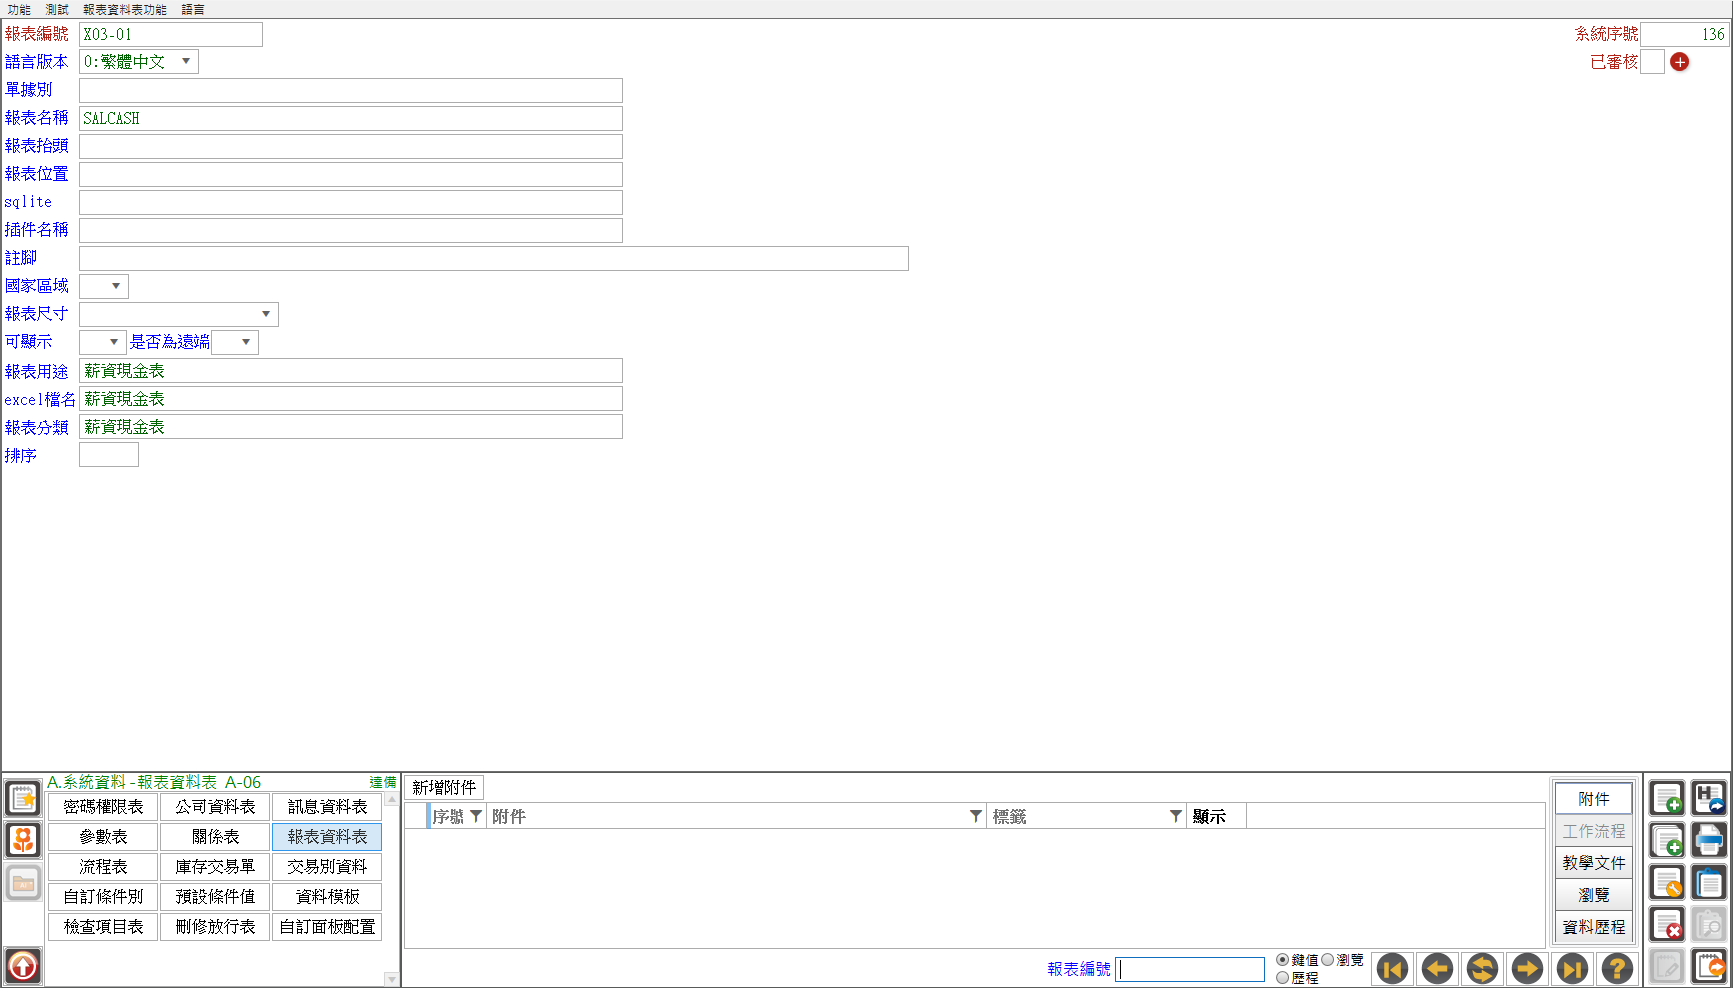Click the edit document icon with orange wrench
Image resolution: width=1733 pixels, height=988 pixels.
pyautogui.click(x=1667, y=883)
